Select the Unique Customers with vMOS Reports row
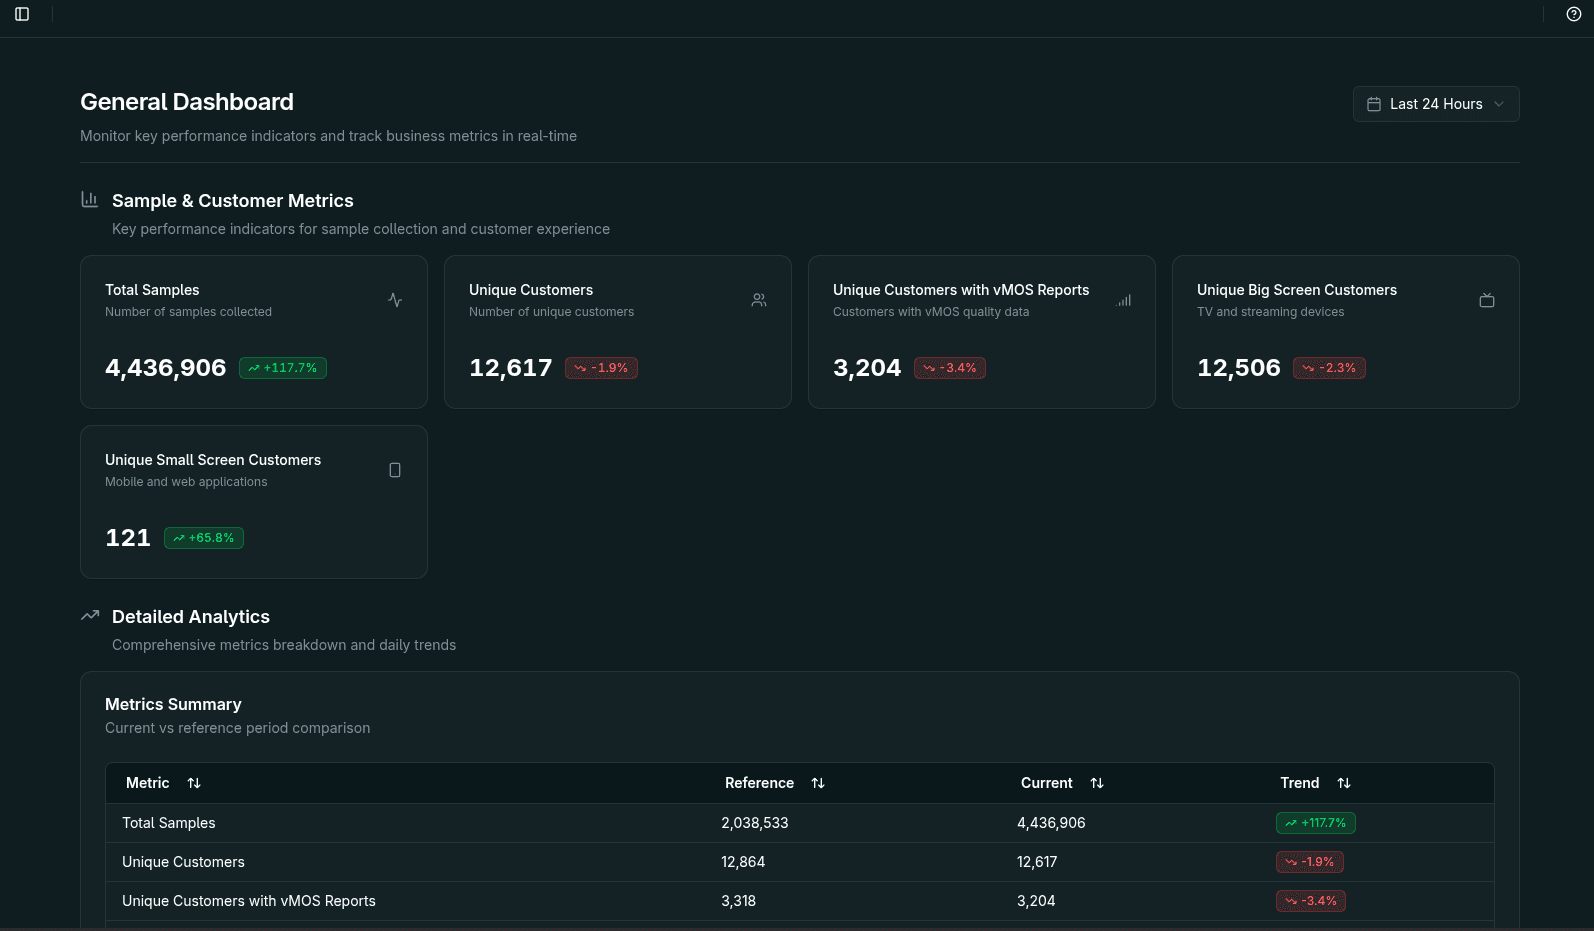Image resolution: width=1594 pixels, height=931 pixels. [249, 901]
